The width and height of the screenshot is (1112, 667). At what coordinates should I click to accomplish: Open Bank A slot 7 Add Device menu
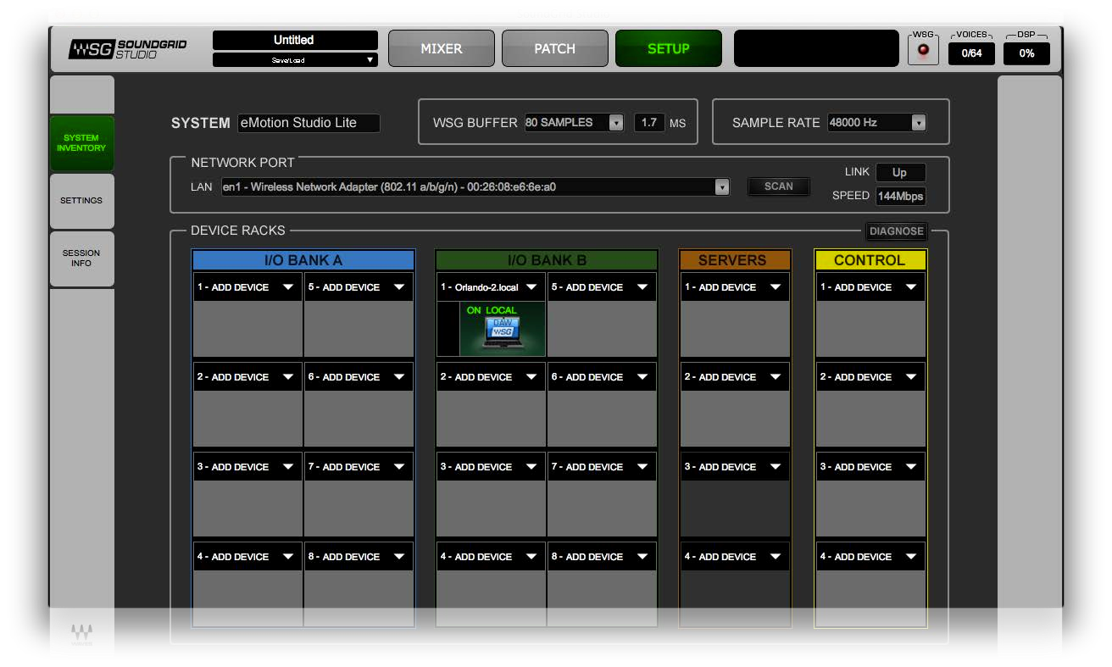point(357,467)
